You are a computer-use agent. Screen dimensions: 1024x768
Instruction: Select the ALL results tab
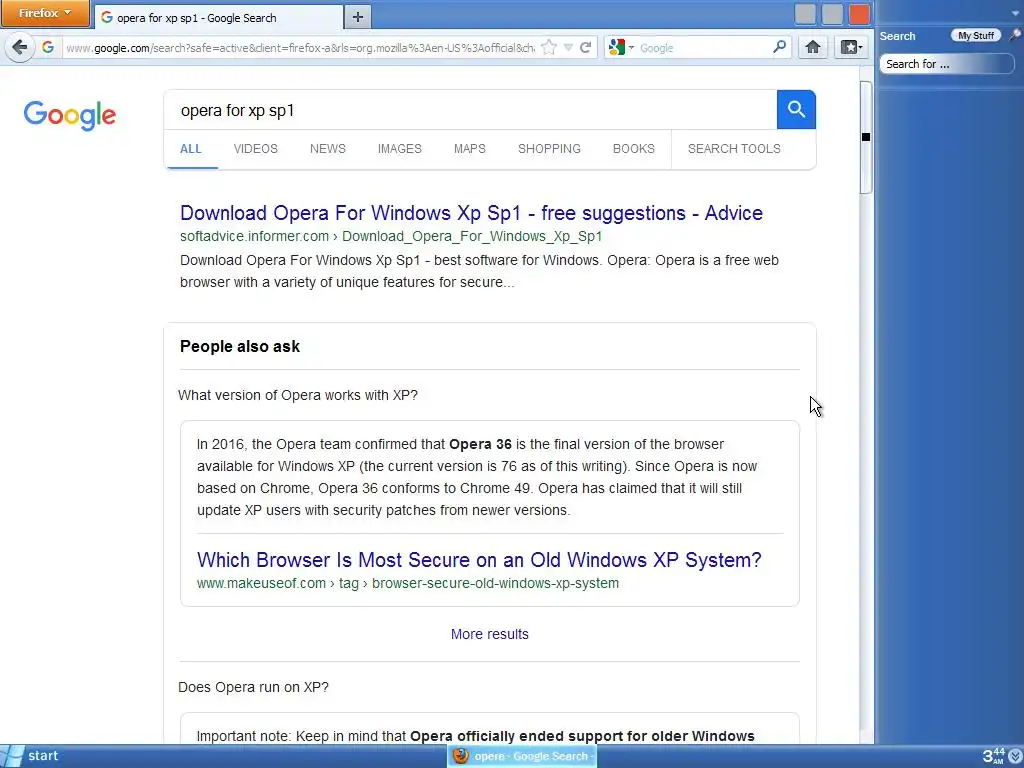click(191, 149)
